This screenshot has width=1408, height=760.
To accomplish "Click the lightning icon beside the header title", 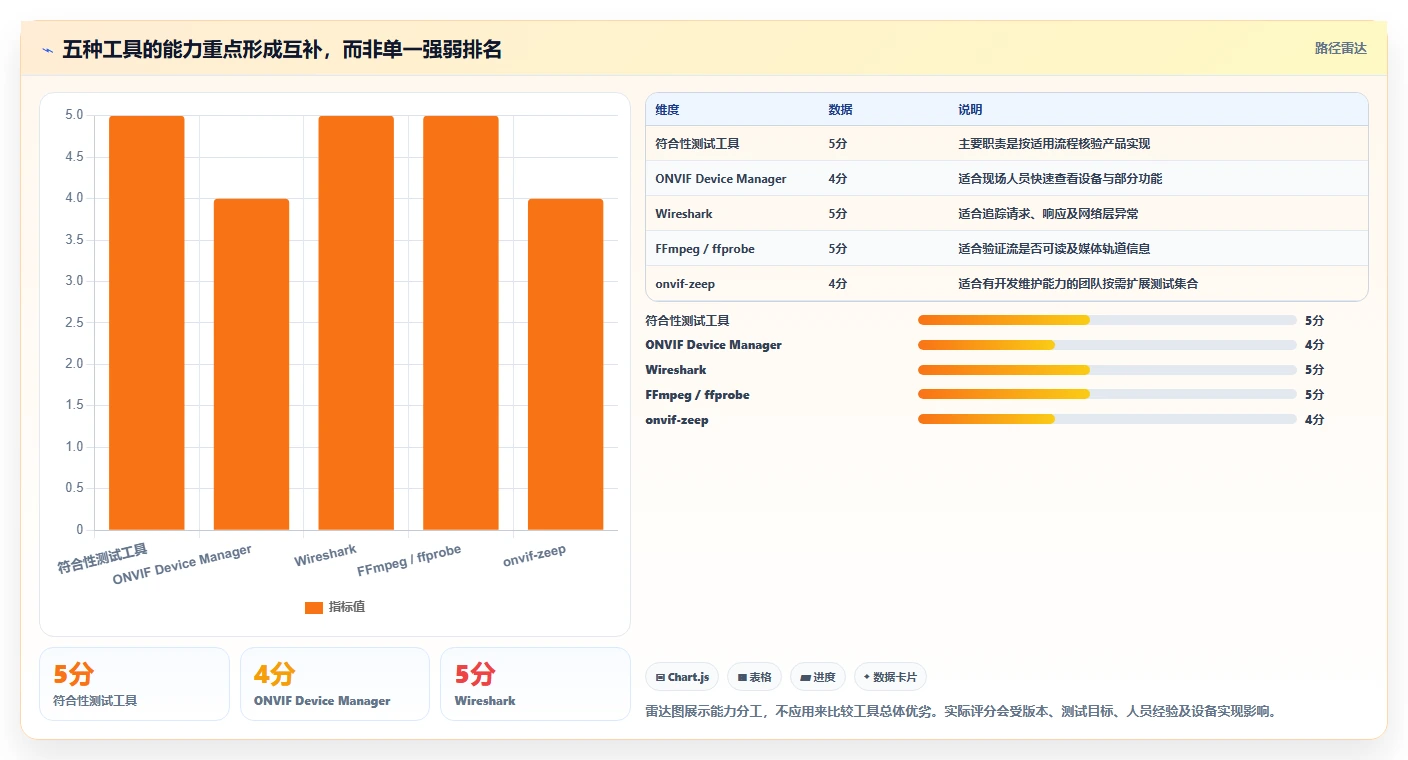I will pyautogui.click(x=48, y=50).
